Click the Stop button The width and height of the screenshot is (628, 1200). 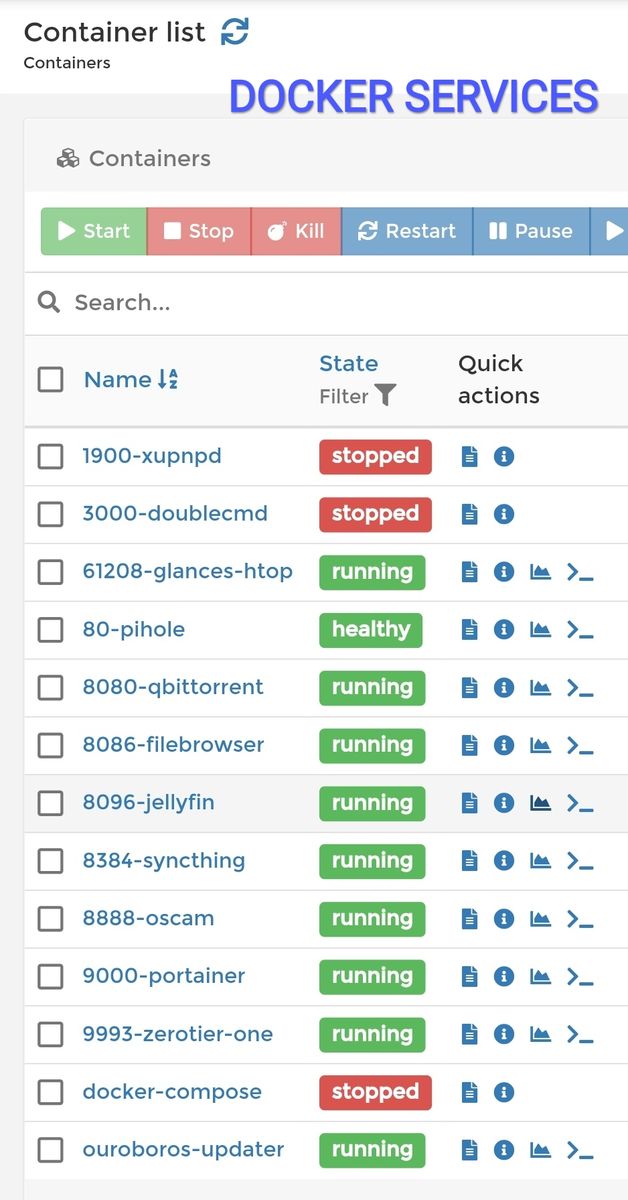[198, 231]
